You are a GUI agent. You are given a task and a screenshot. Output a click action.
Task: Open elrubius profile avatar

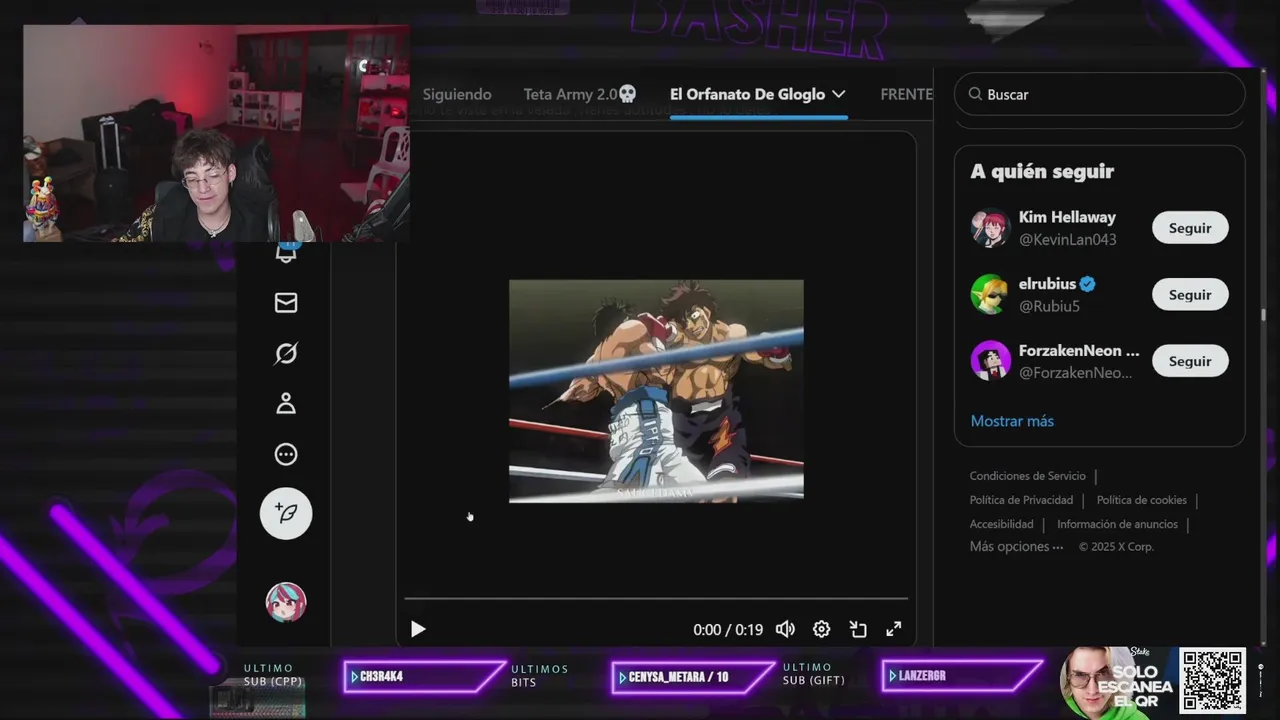pos(990,295)
